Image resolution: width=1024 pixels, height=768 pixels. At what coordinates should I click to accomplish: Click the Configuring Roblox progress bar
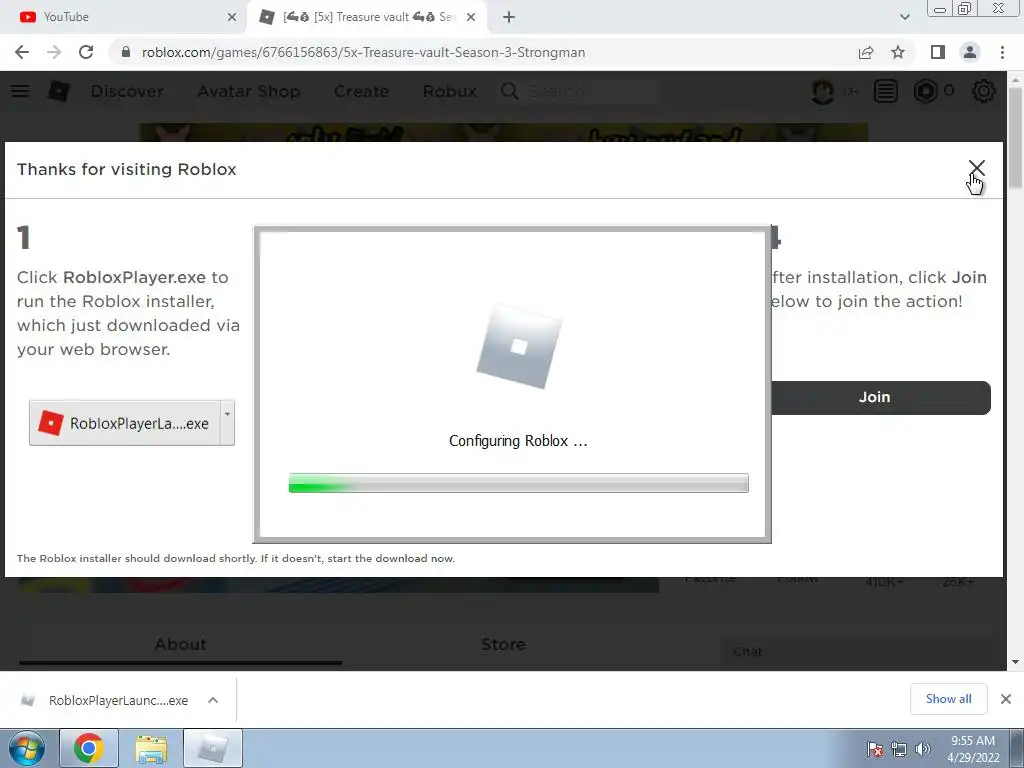coord(519,483)
